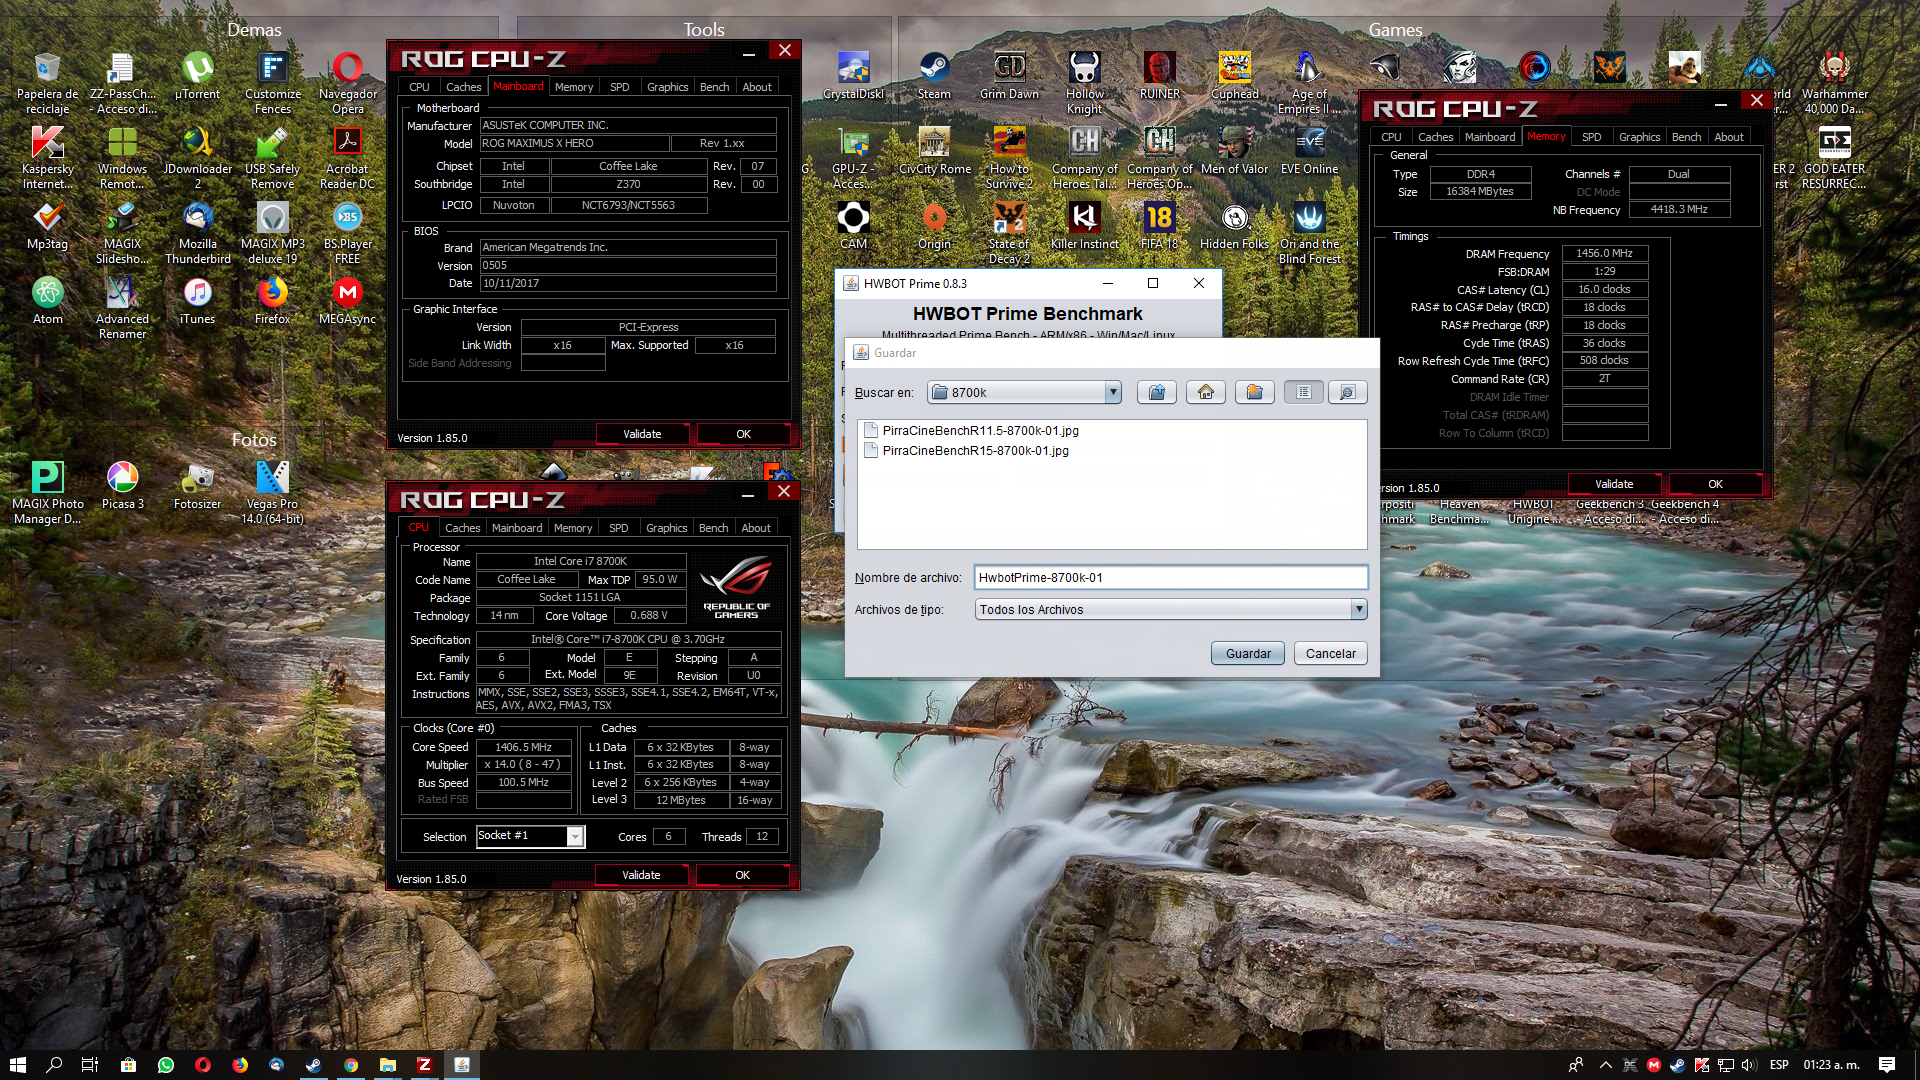Open the Steam desktop icon

click(934, 77)
